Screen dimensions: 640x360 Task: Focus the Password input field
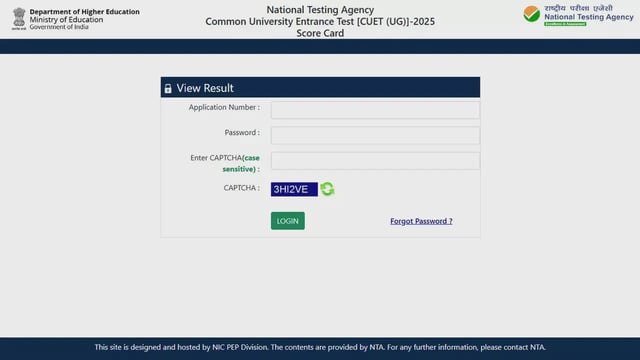[375, 136]
